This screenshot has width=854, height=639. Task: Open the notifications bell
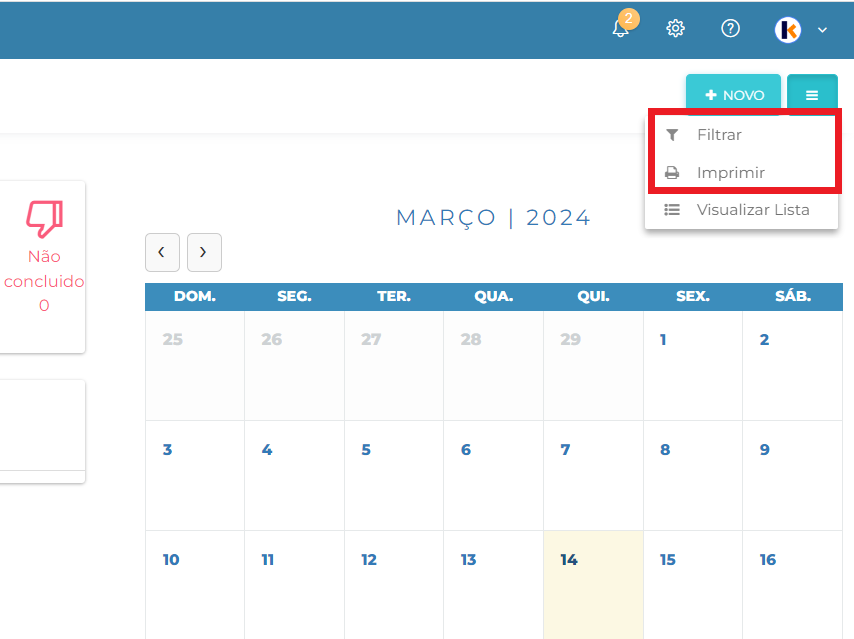(x=621, y=28)
